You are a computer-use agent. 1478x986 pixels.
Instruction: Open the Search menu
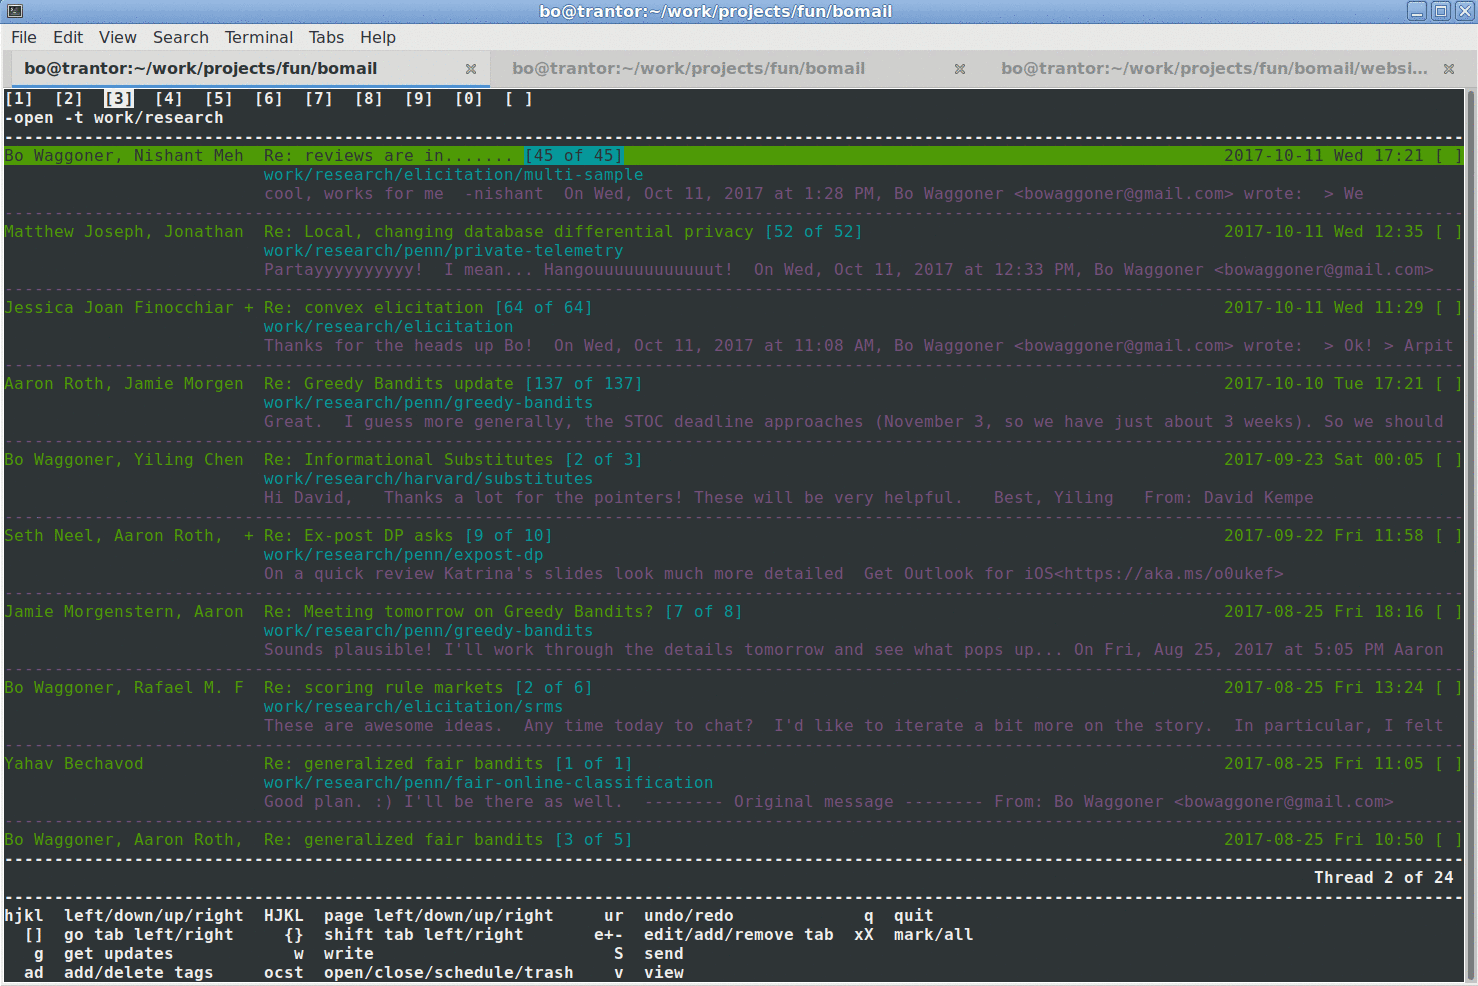180,37
